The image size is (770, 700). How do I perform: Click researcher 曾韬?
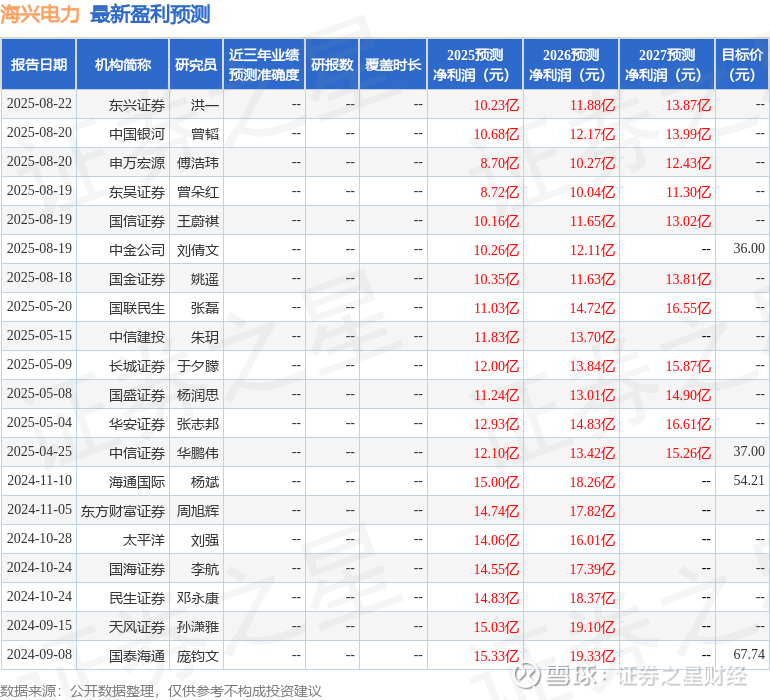click(205, 134)
